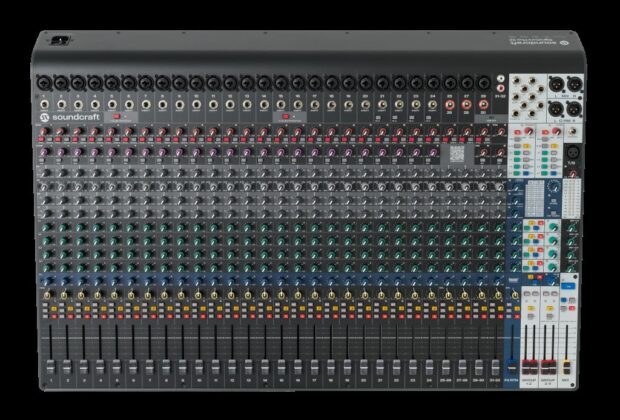
Task: Click the power switch on the rear top
Action: [x=61, y=41]
